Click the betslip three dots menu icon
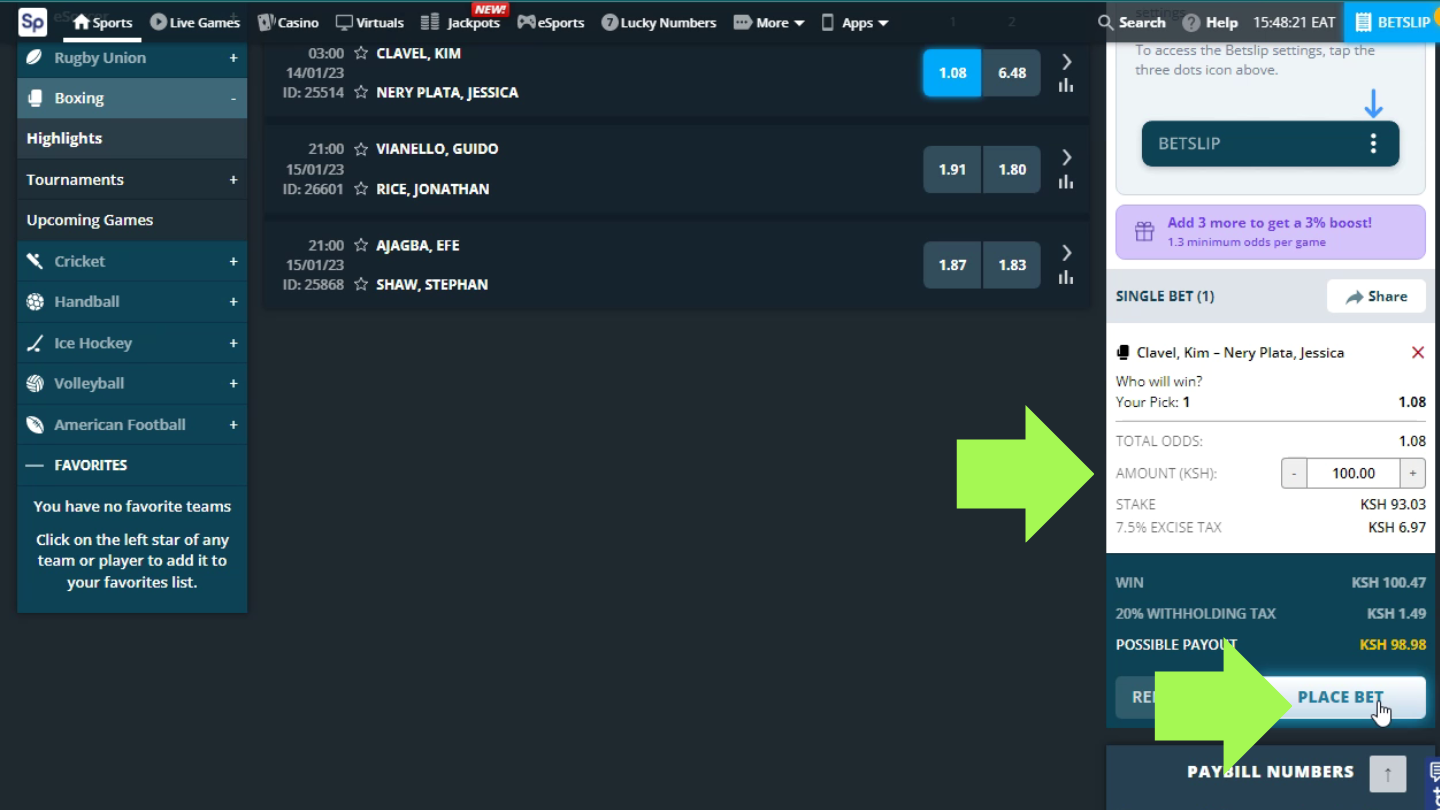Image resolution: width=1440 pixels, height=810 pixels. pyautogui.click(x=1373, y=144)
